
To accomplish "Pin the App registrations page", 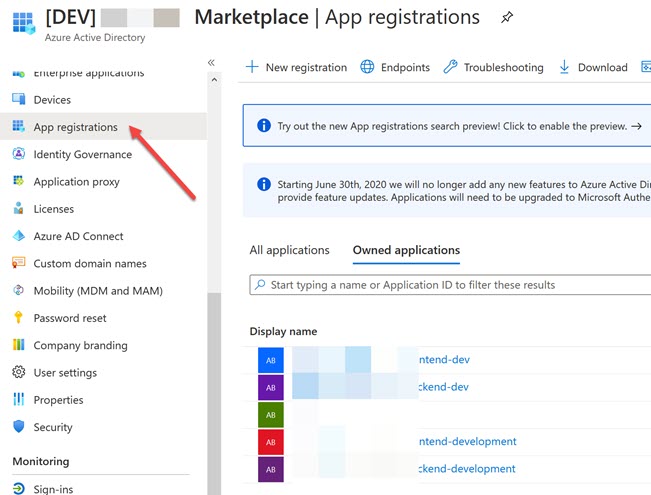I will click(x=507, y=17).
